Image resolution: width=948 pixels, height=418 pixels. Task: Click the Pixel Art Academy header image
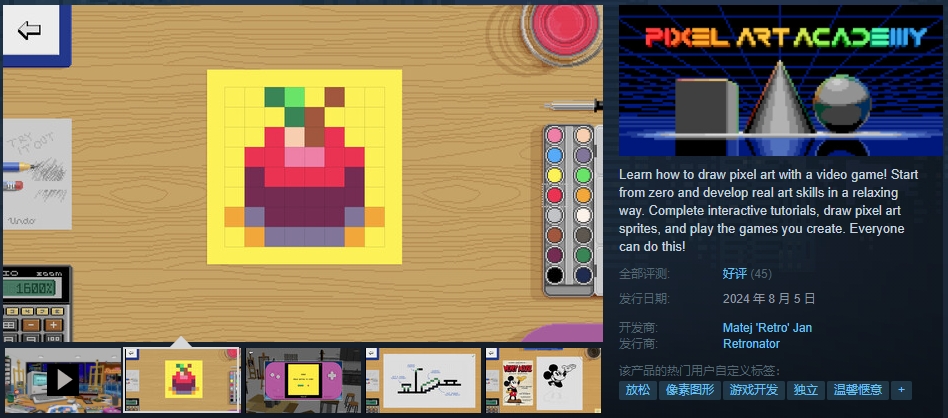[781, 80]
